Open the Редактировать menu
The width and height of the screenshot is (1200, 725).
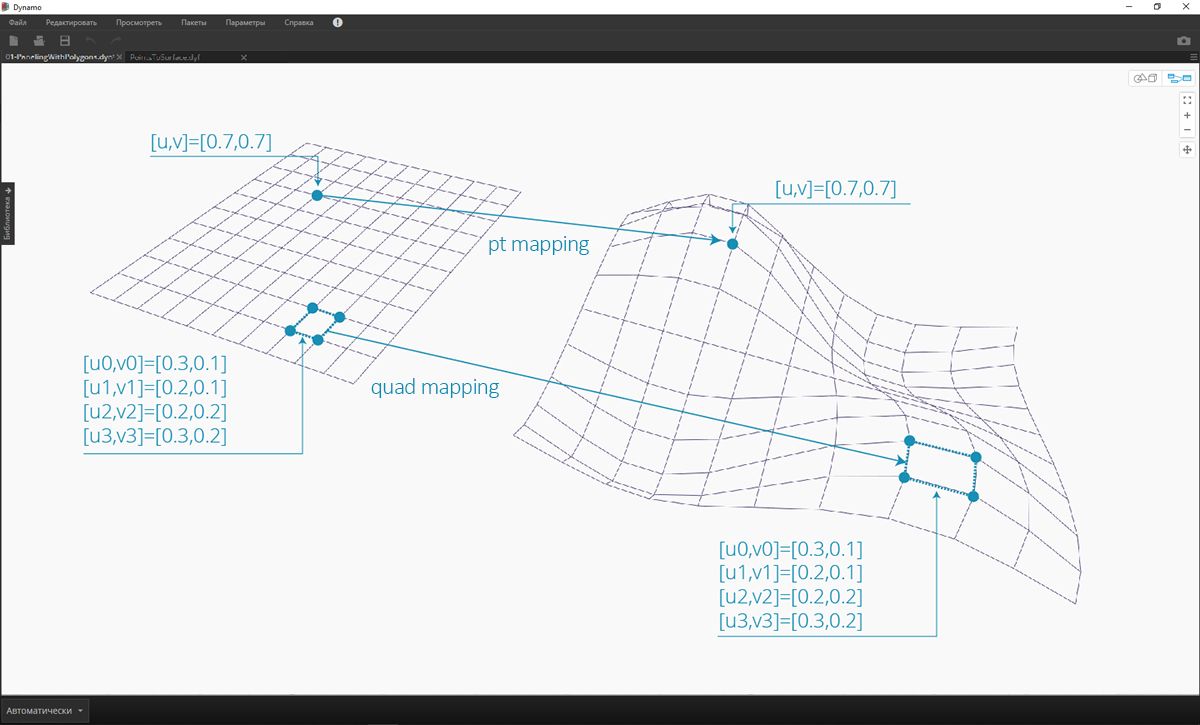(x=71, y=22)
